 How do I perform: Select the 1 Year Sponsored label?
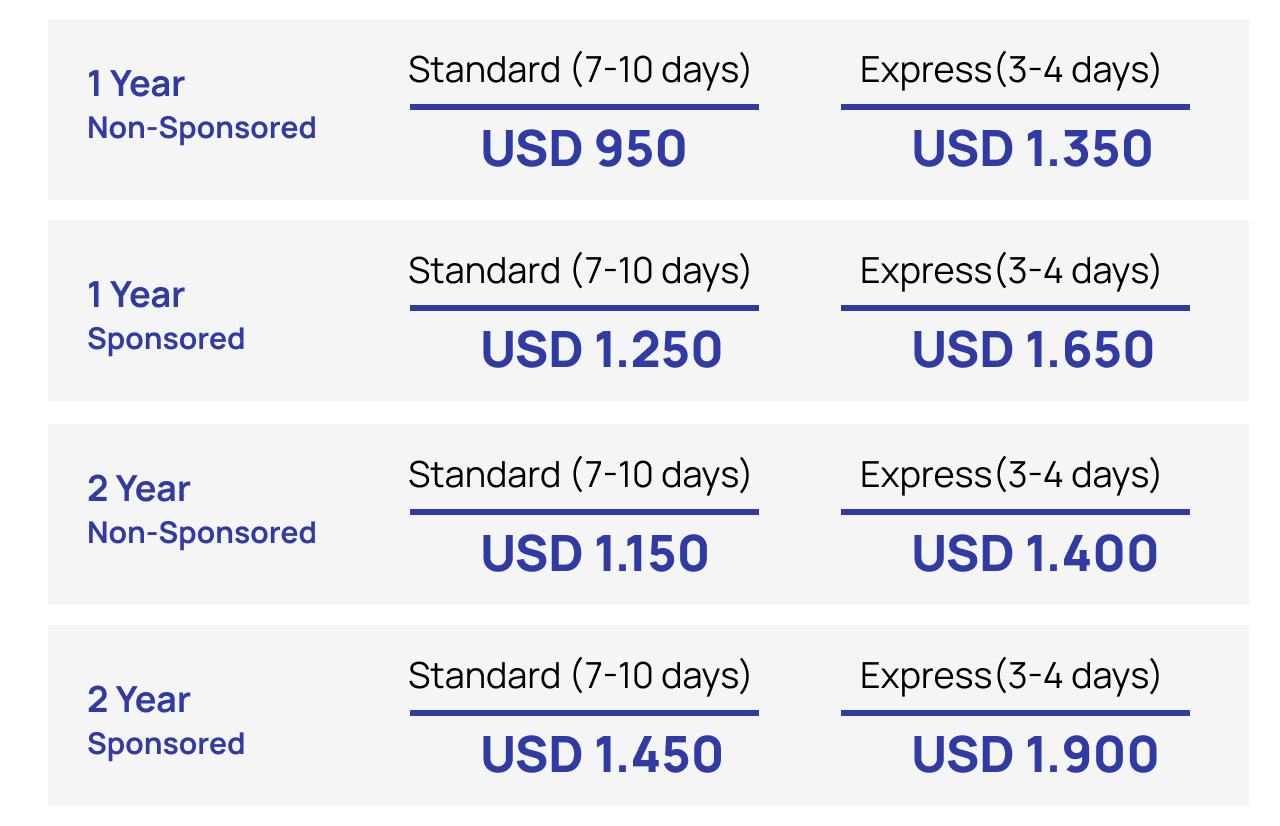coord(166,316)
